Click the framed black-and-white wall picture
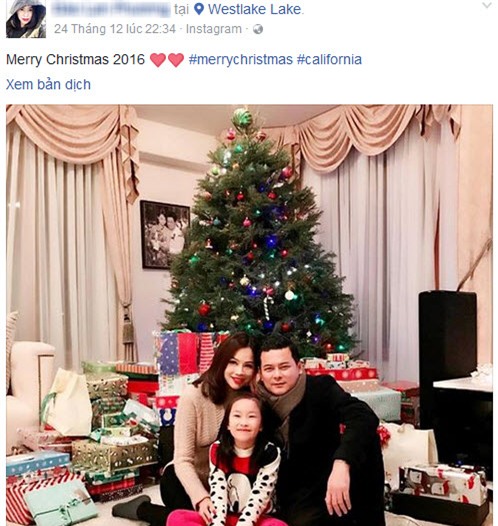The image size is (498, 526). tap(165, 234)
